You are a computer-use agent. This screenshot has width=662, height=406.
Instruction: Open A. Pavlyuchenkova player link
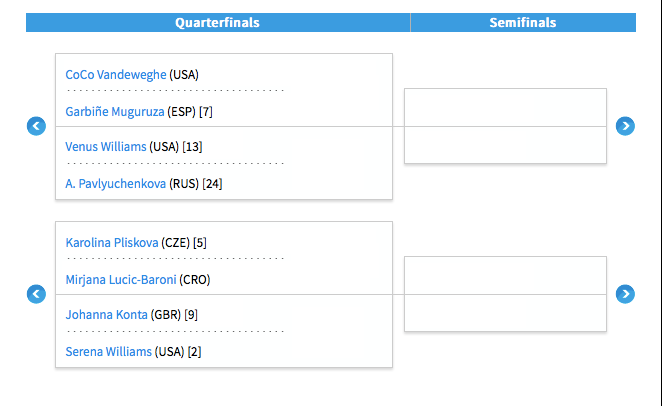[116, 184]
